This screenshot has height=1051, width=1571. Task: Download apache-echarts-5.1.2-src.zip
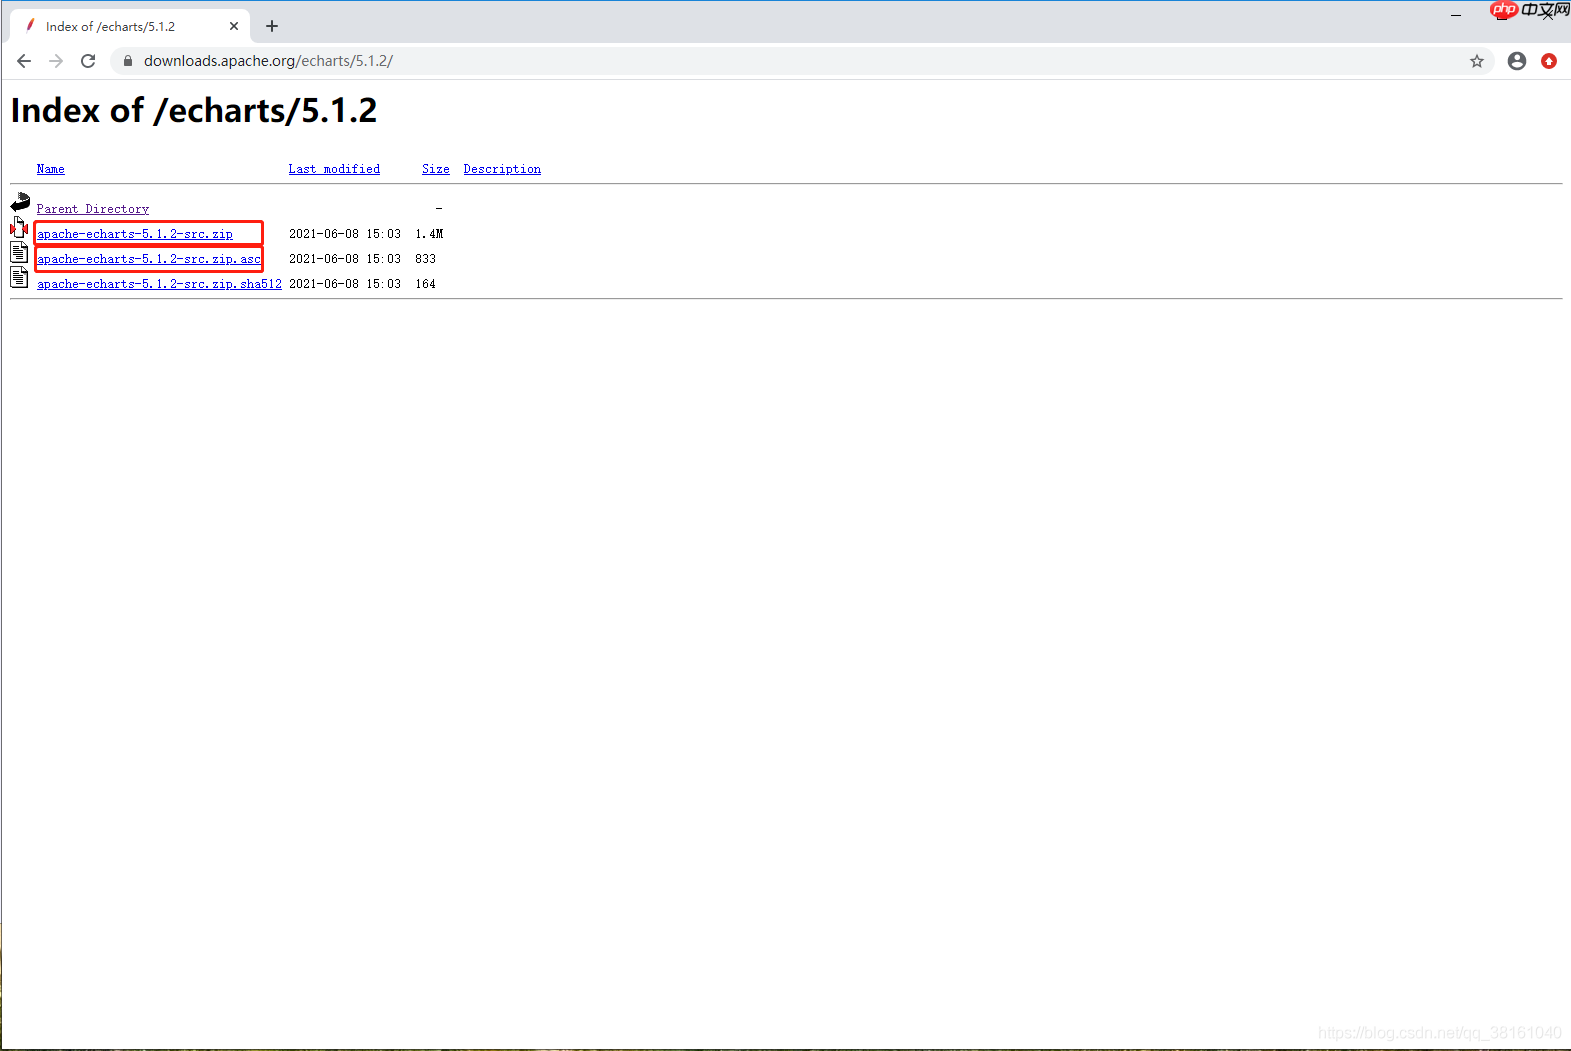[135, 234]
